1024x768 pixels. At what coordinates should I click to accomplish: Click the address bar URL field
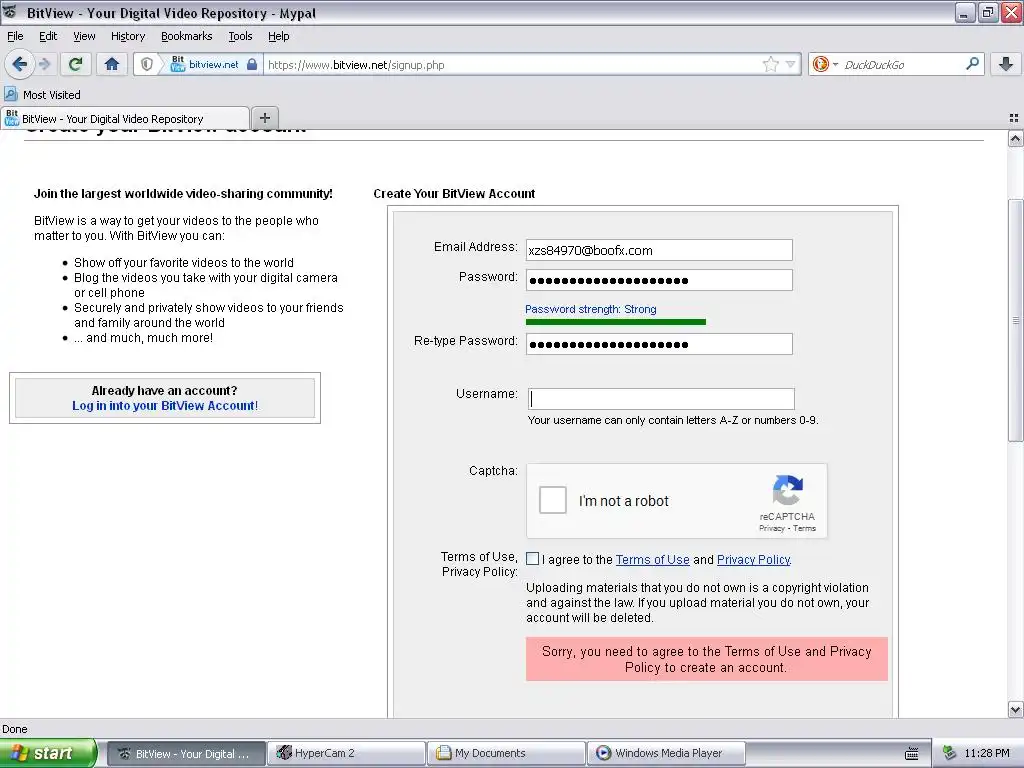point(513,65)
